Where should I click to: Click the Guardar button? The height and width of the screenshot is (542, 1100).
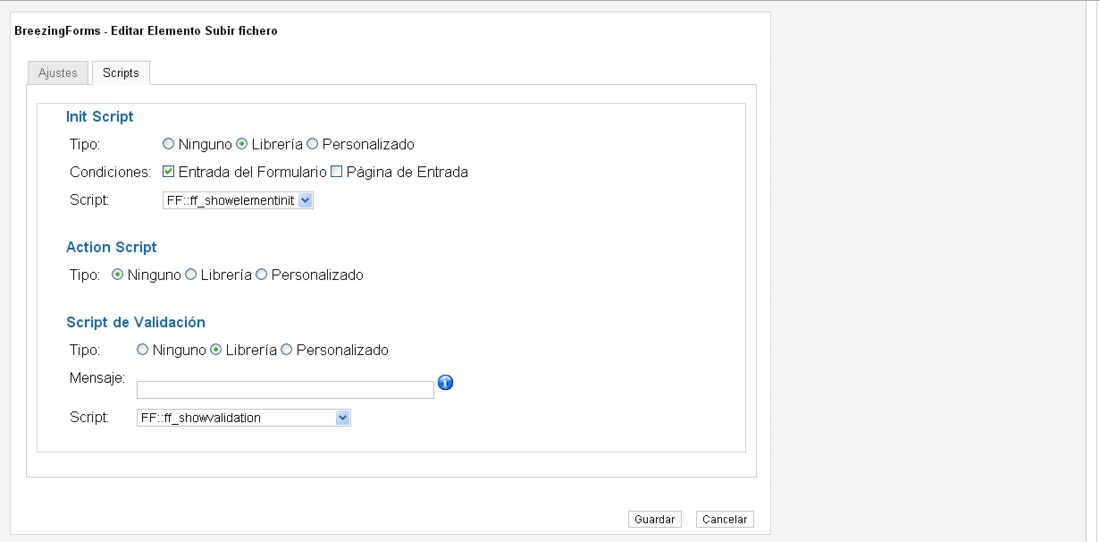[655, 520]
